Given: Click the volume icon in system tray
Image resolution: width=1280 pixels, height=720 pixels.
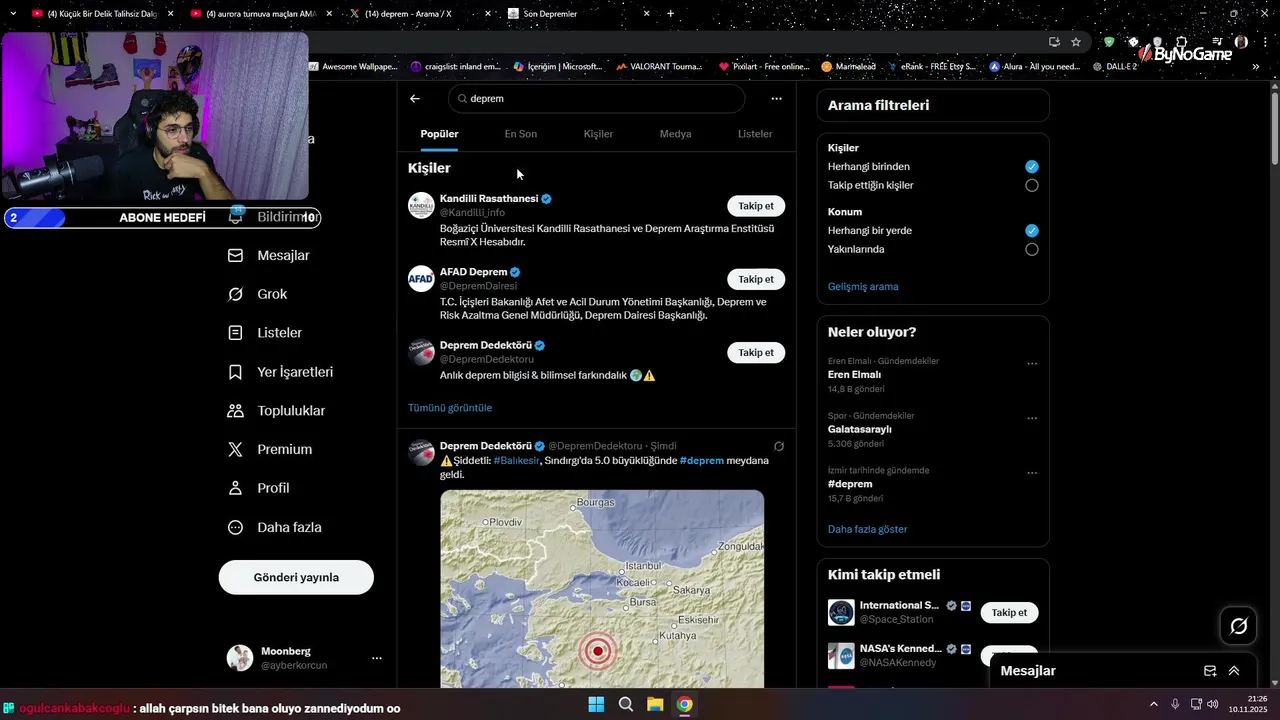Looking at the screenshot, I should (x=1212, y=704).
